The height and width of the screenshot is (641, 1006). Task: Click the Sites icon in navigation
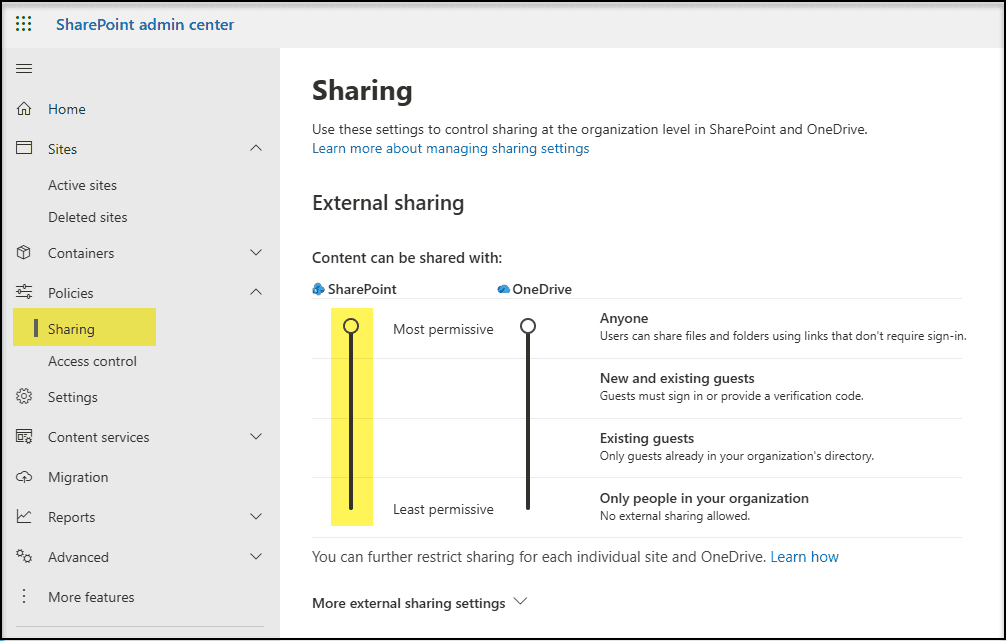24,148
